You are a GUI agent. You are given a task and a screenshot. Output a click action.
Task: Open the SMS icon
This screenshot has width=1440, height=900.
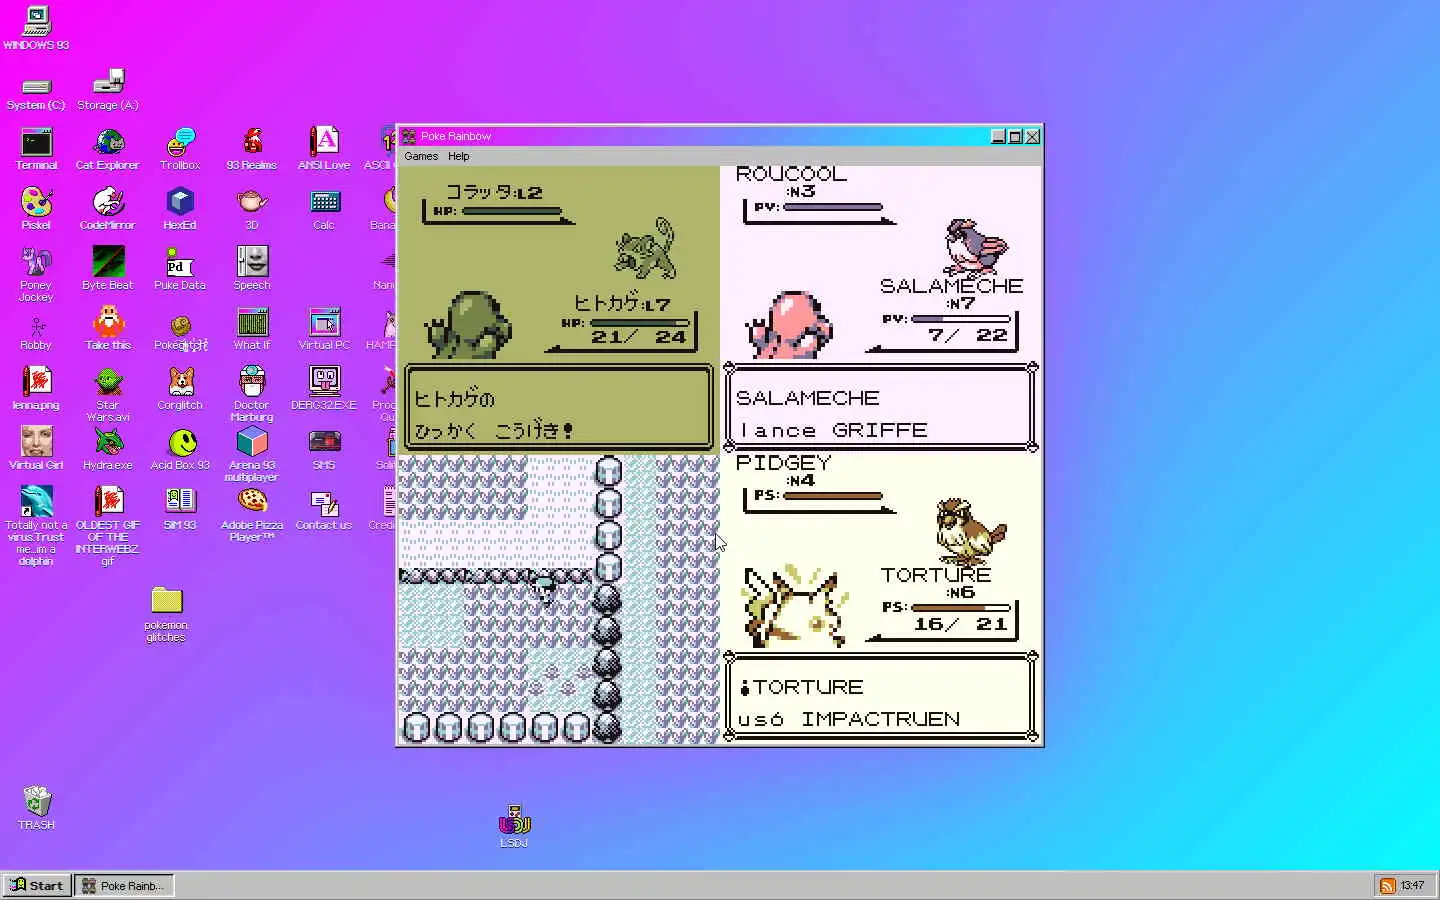coord(324,450)
